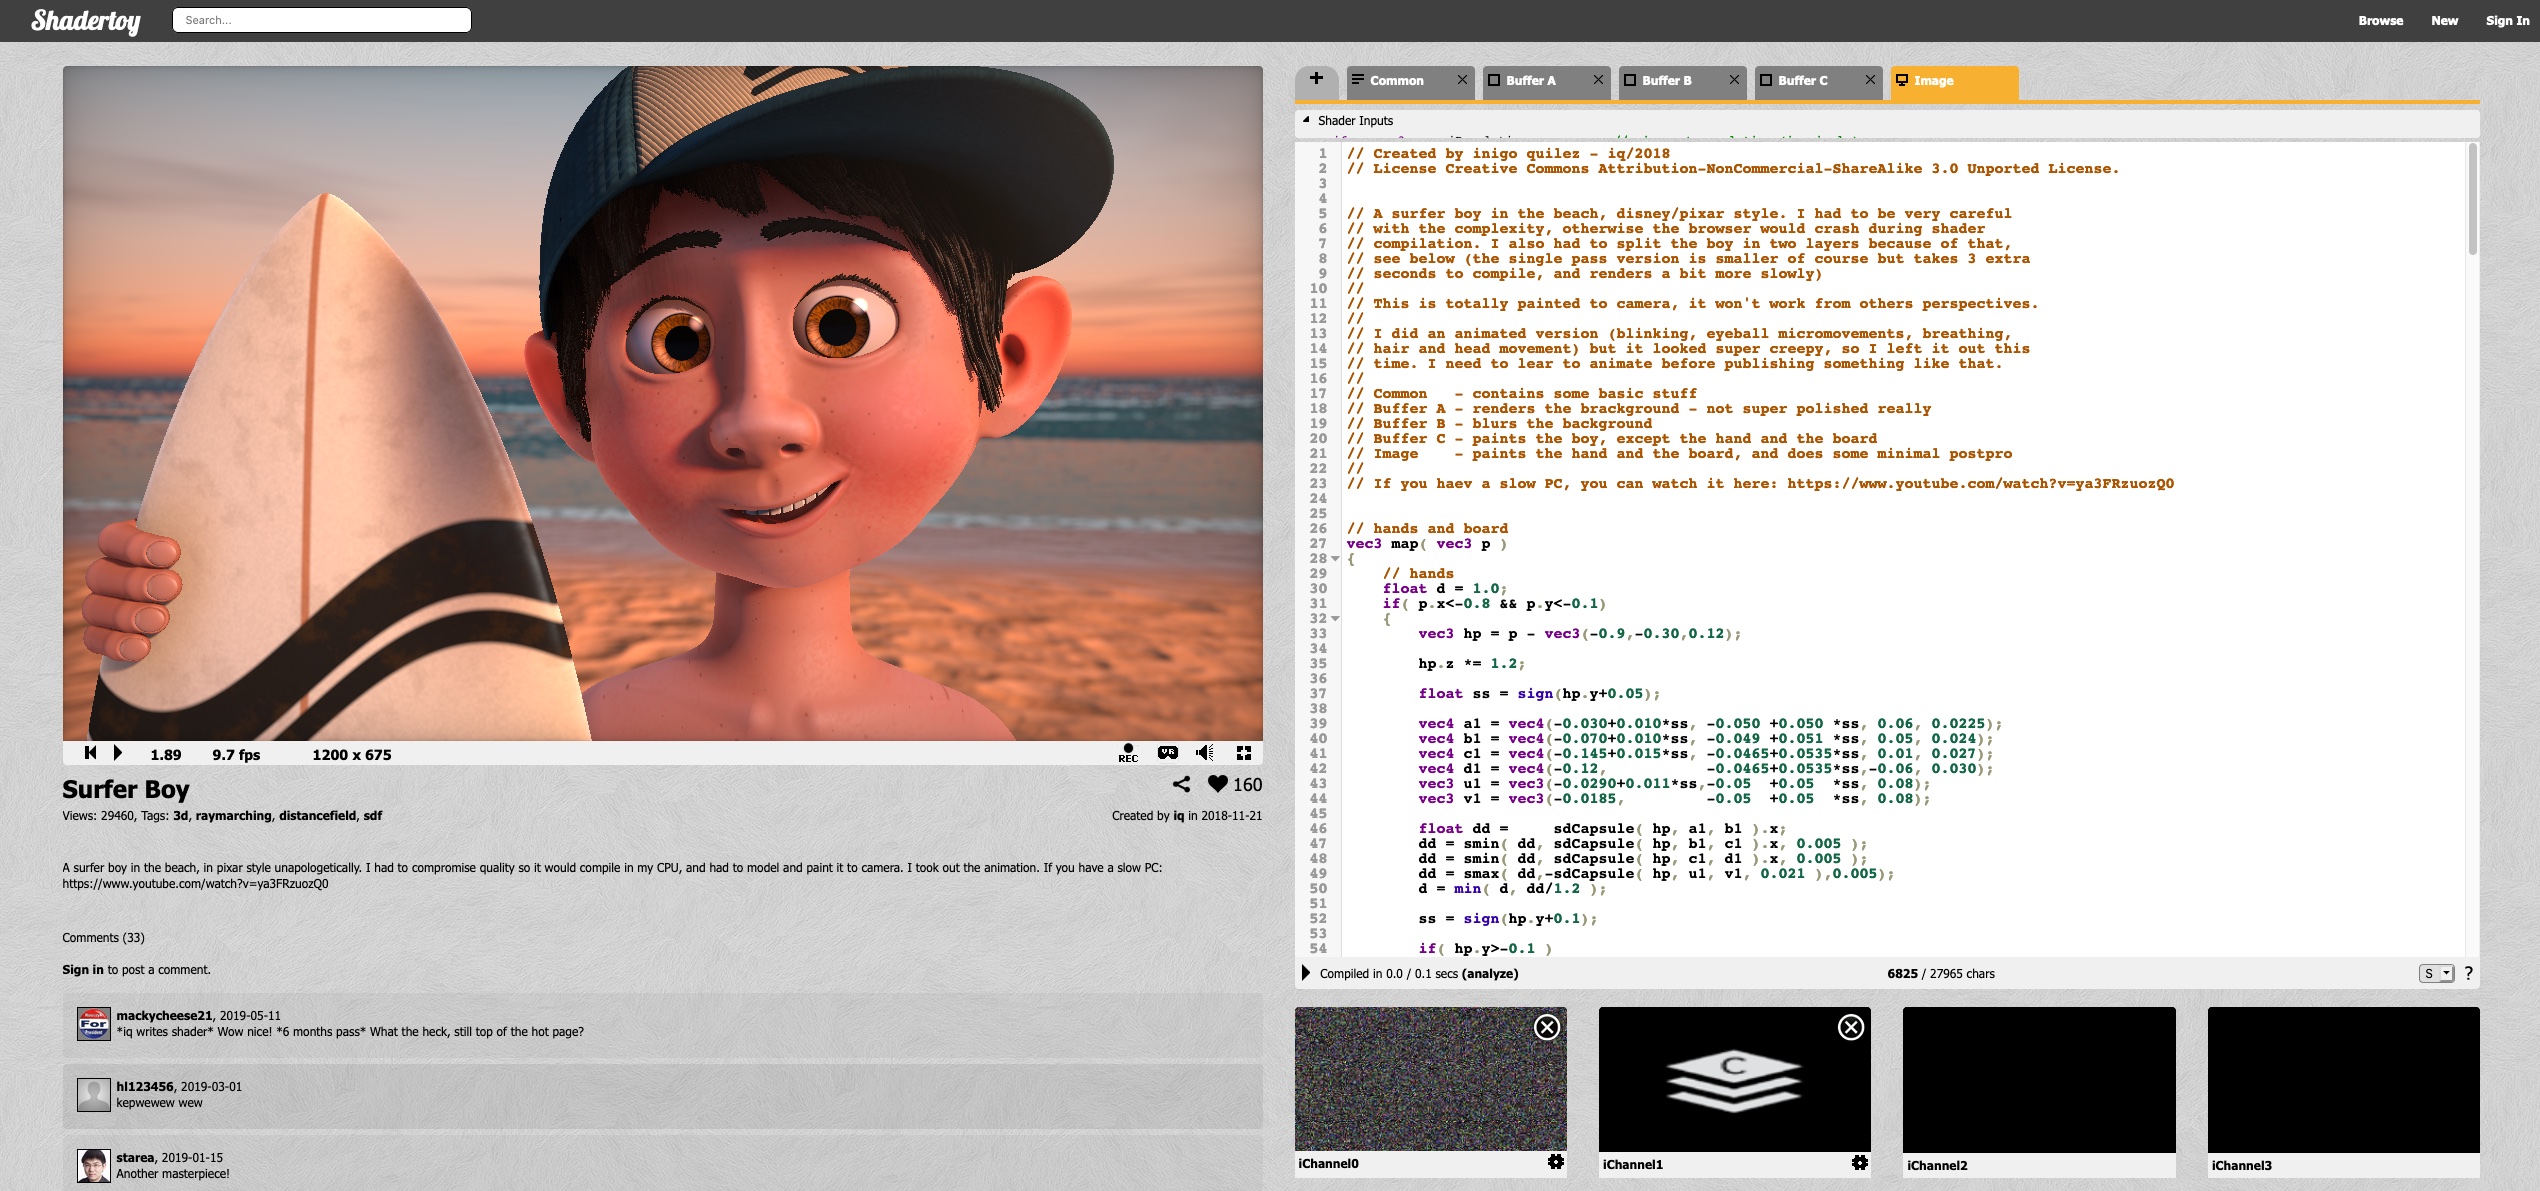The width and height of the screenshot is (2540, 1191).
Task: Reset shader time to start
Action: (91, 753)
